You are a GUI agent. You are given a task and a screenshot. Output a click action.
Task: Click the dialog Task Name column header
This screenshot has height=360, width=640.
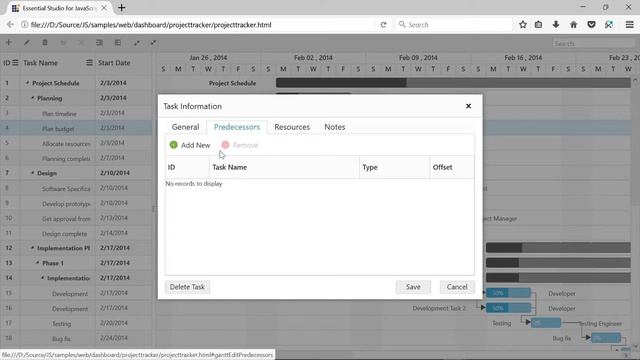(x=284, y=167)
